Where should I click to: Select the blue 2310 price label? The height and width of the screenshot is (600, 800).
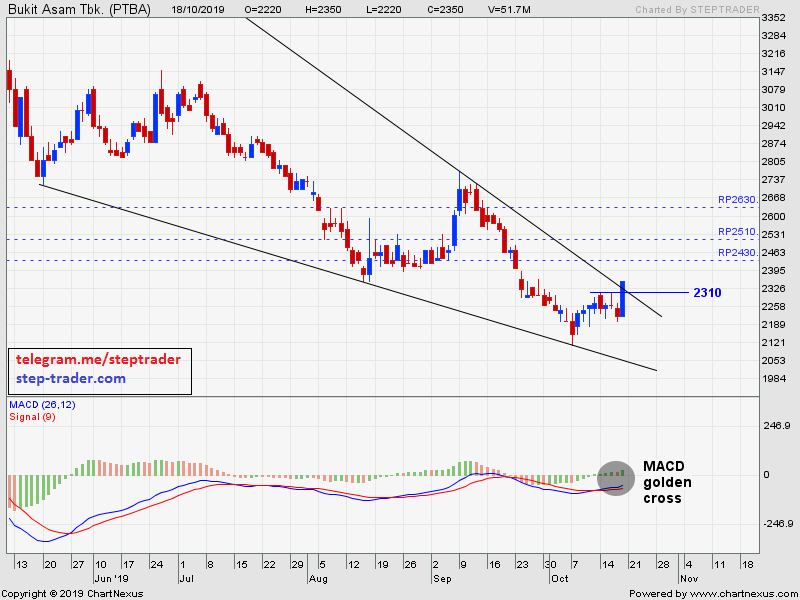coord(706,293)
